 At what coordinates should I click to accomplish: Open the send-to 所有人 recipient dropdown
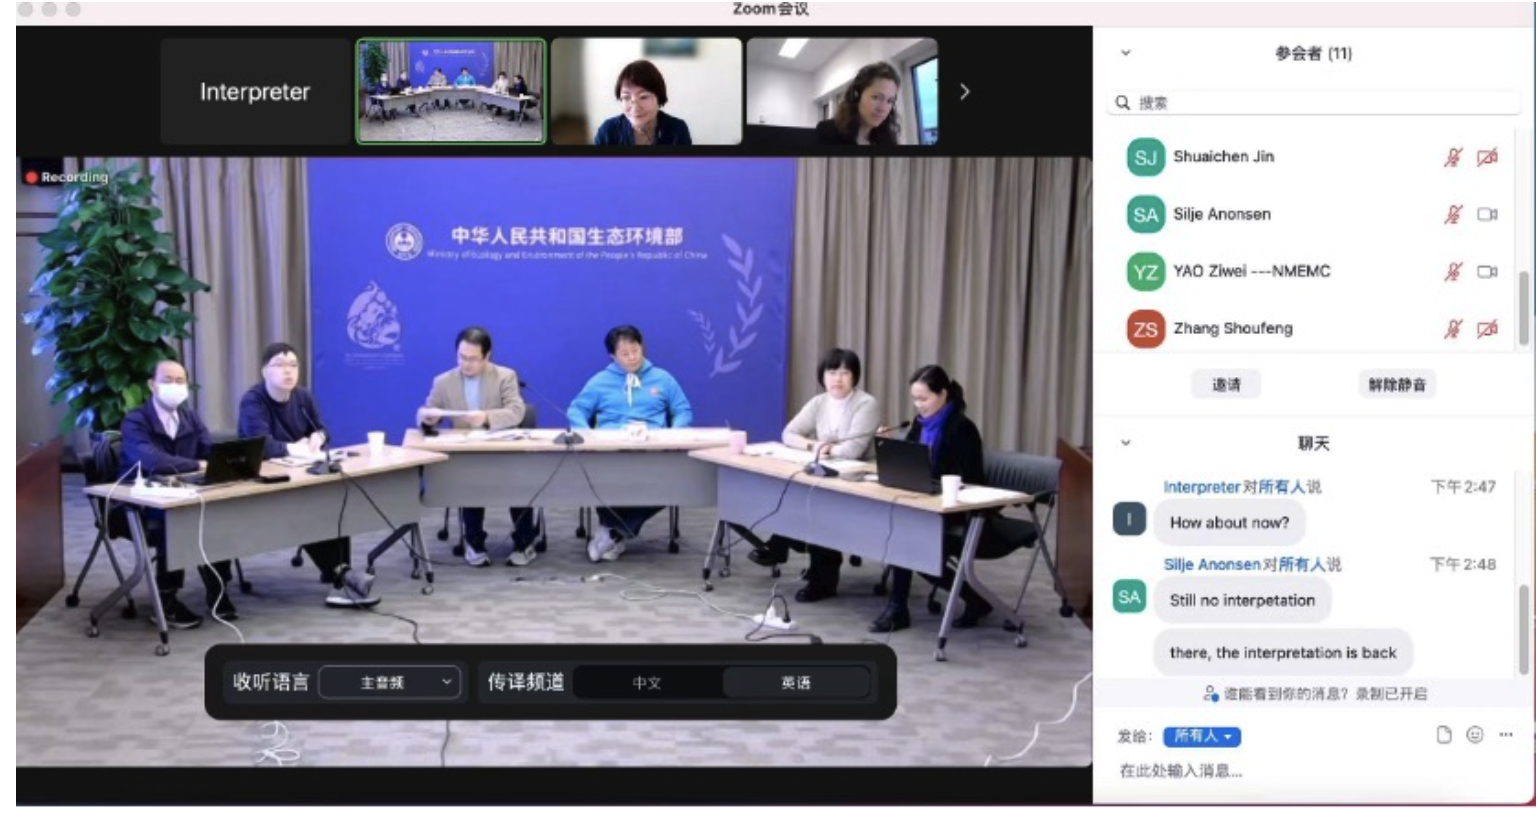(x=1202, y=736)
